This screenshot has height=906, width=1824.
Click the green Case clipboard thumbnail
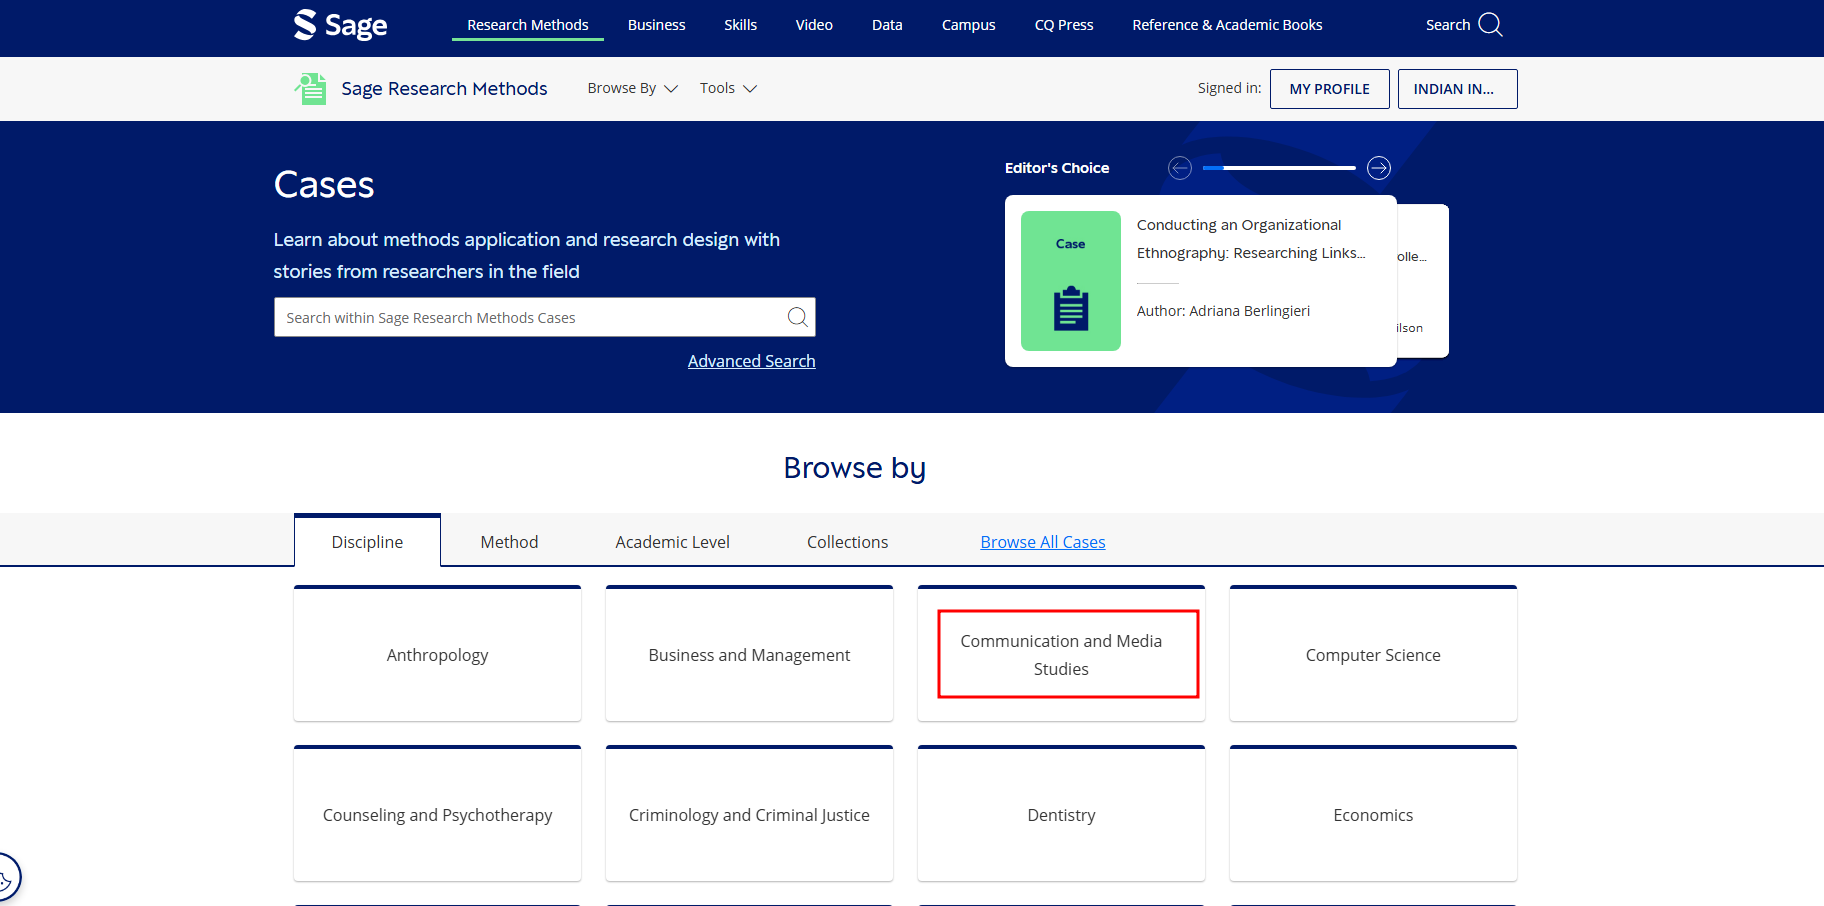[1070, 281]
